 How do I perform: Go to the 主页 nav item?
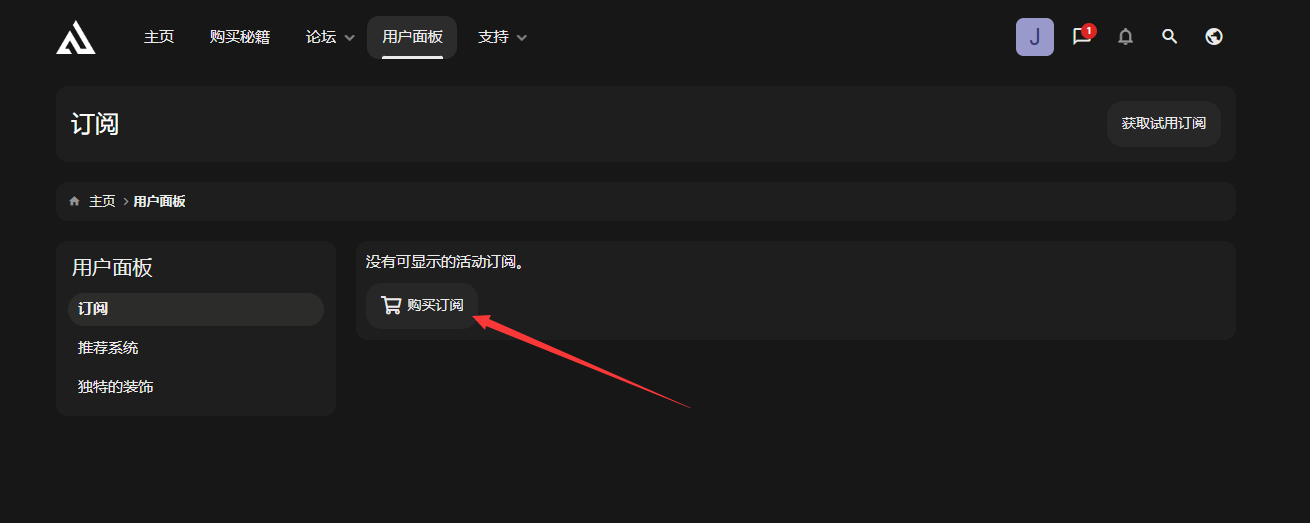coord(159,37)
